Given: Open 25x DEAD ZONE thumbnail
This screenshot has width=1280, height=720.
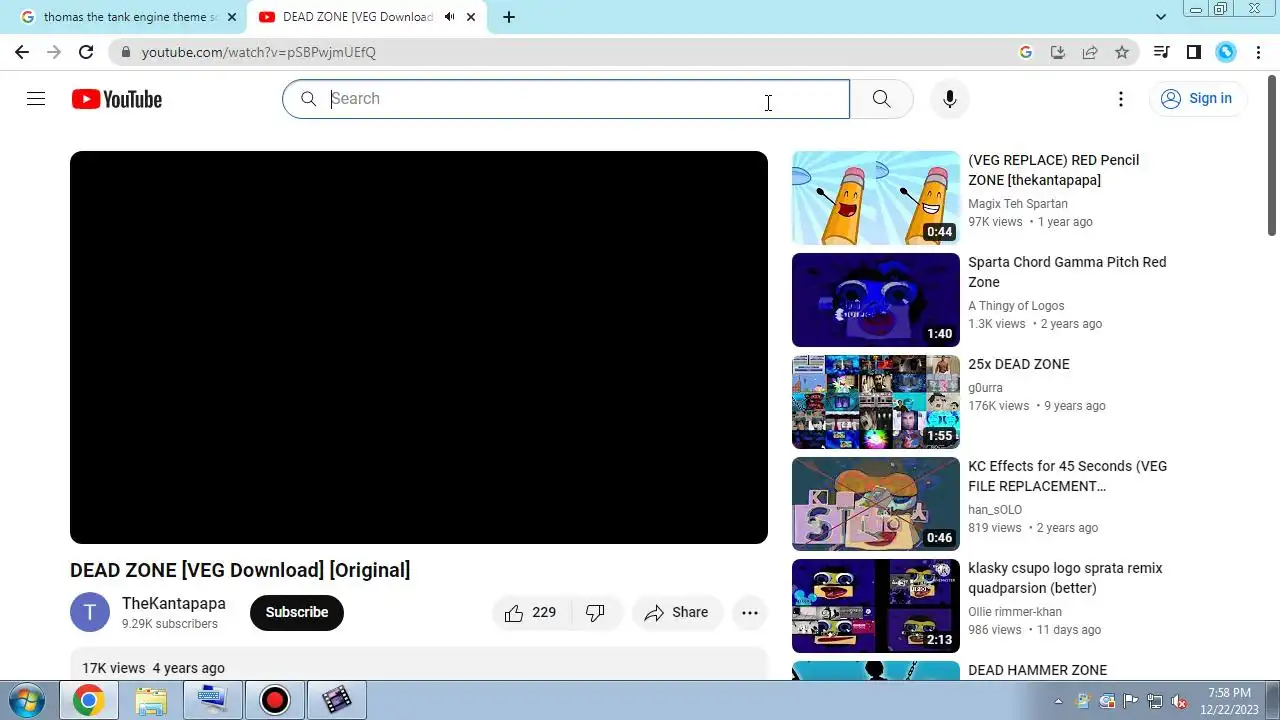Looking at the screenshot, I should 876,402.
